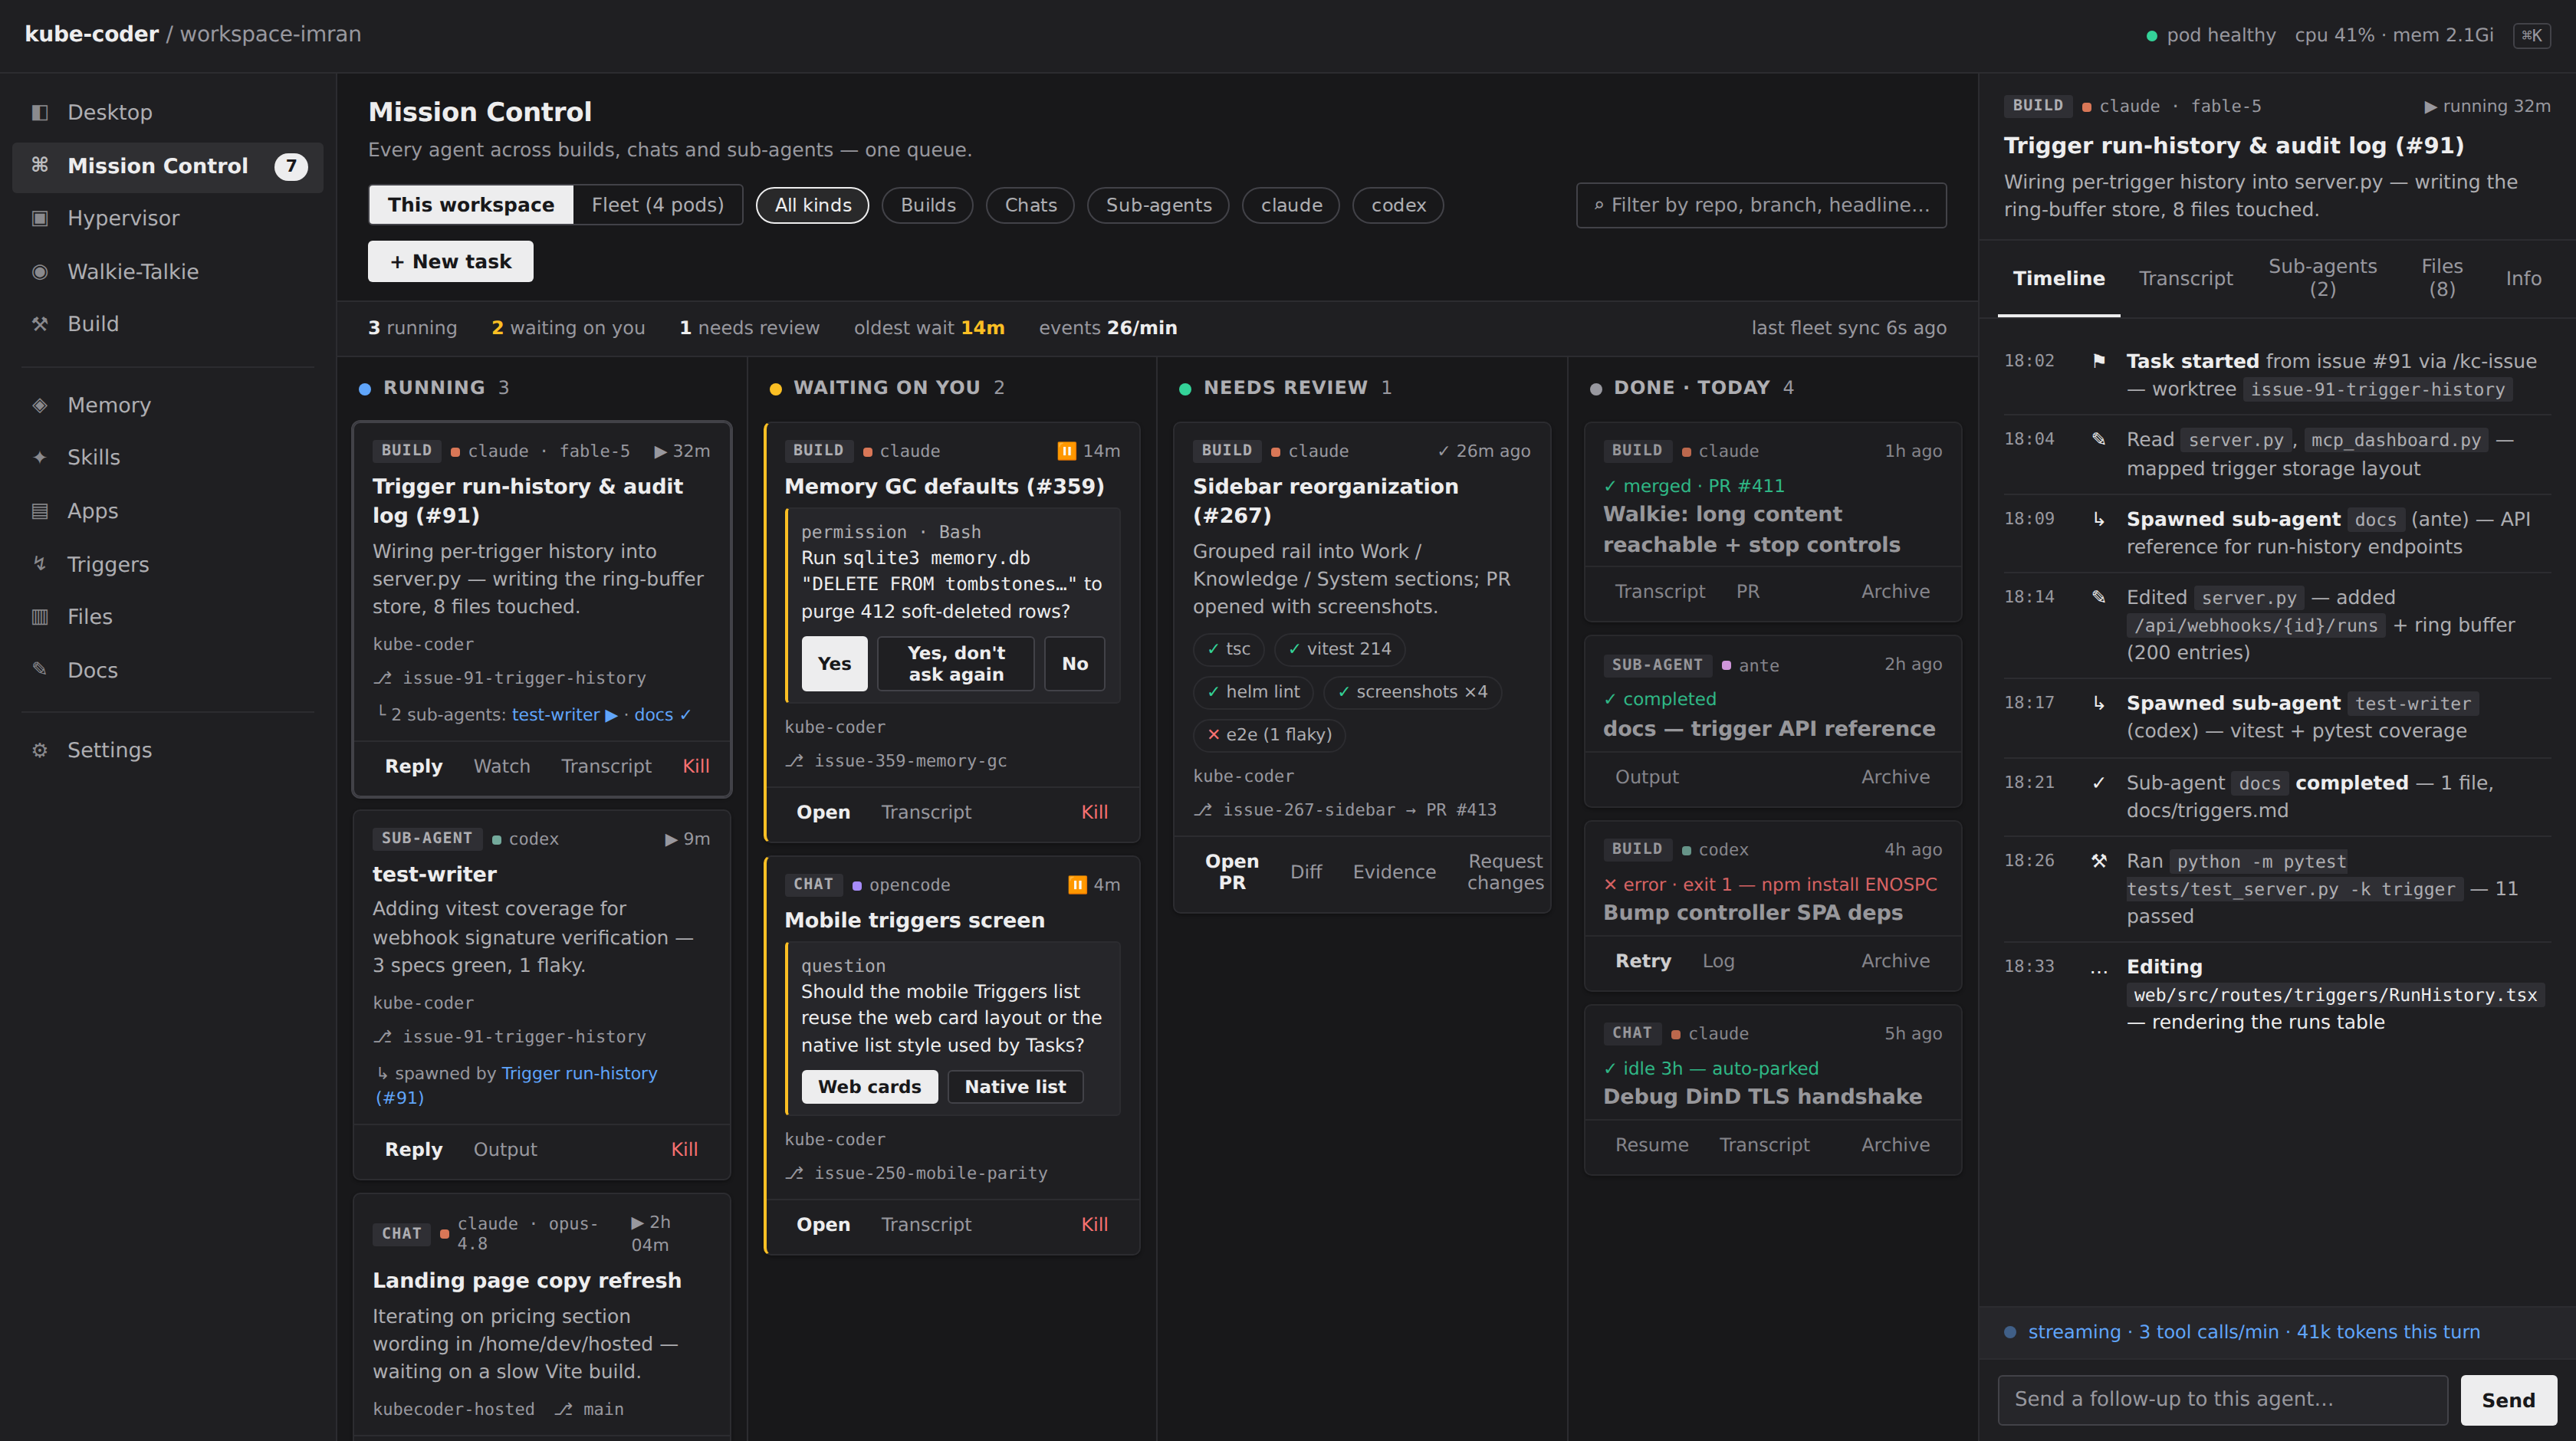Click the ⌘K command palette badge
The width and height of the screenshot is (2576, 1441).
2531,35
